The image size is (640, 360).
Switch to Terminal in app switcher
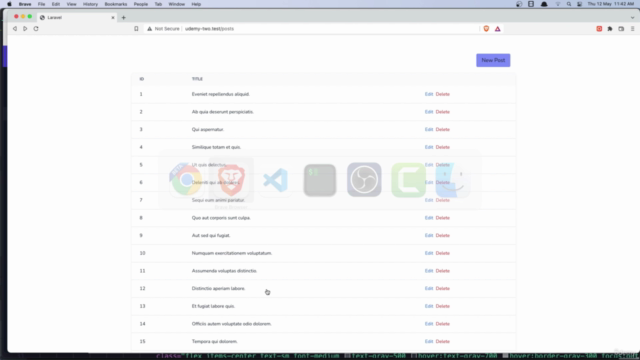coord(320,180)
